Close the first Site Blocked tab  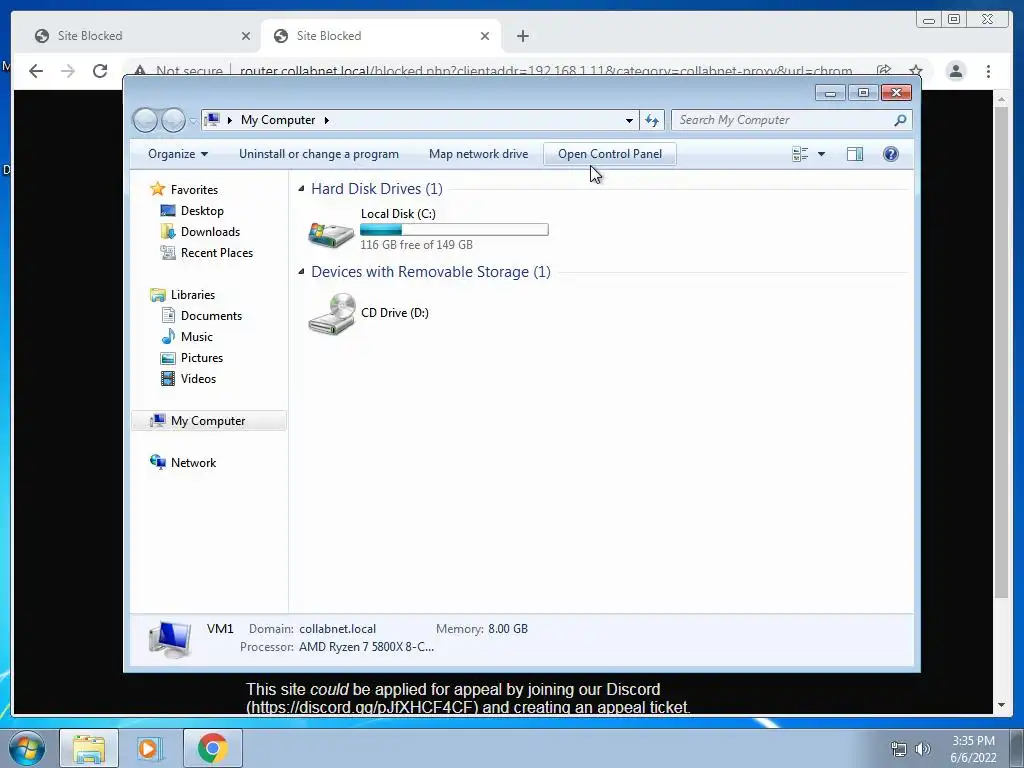246,36
